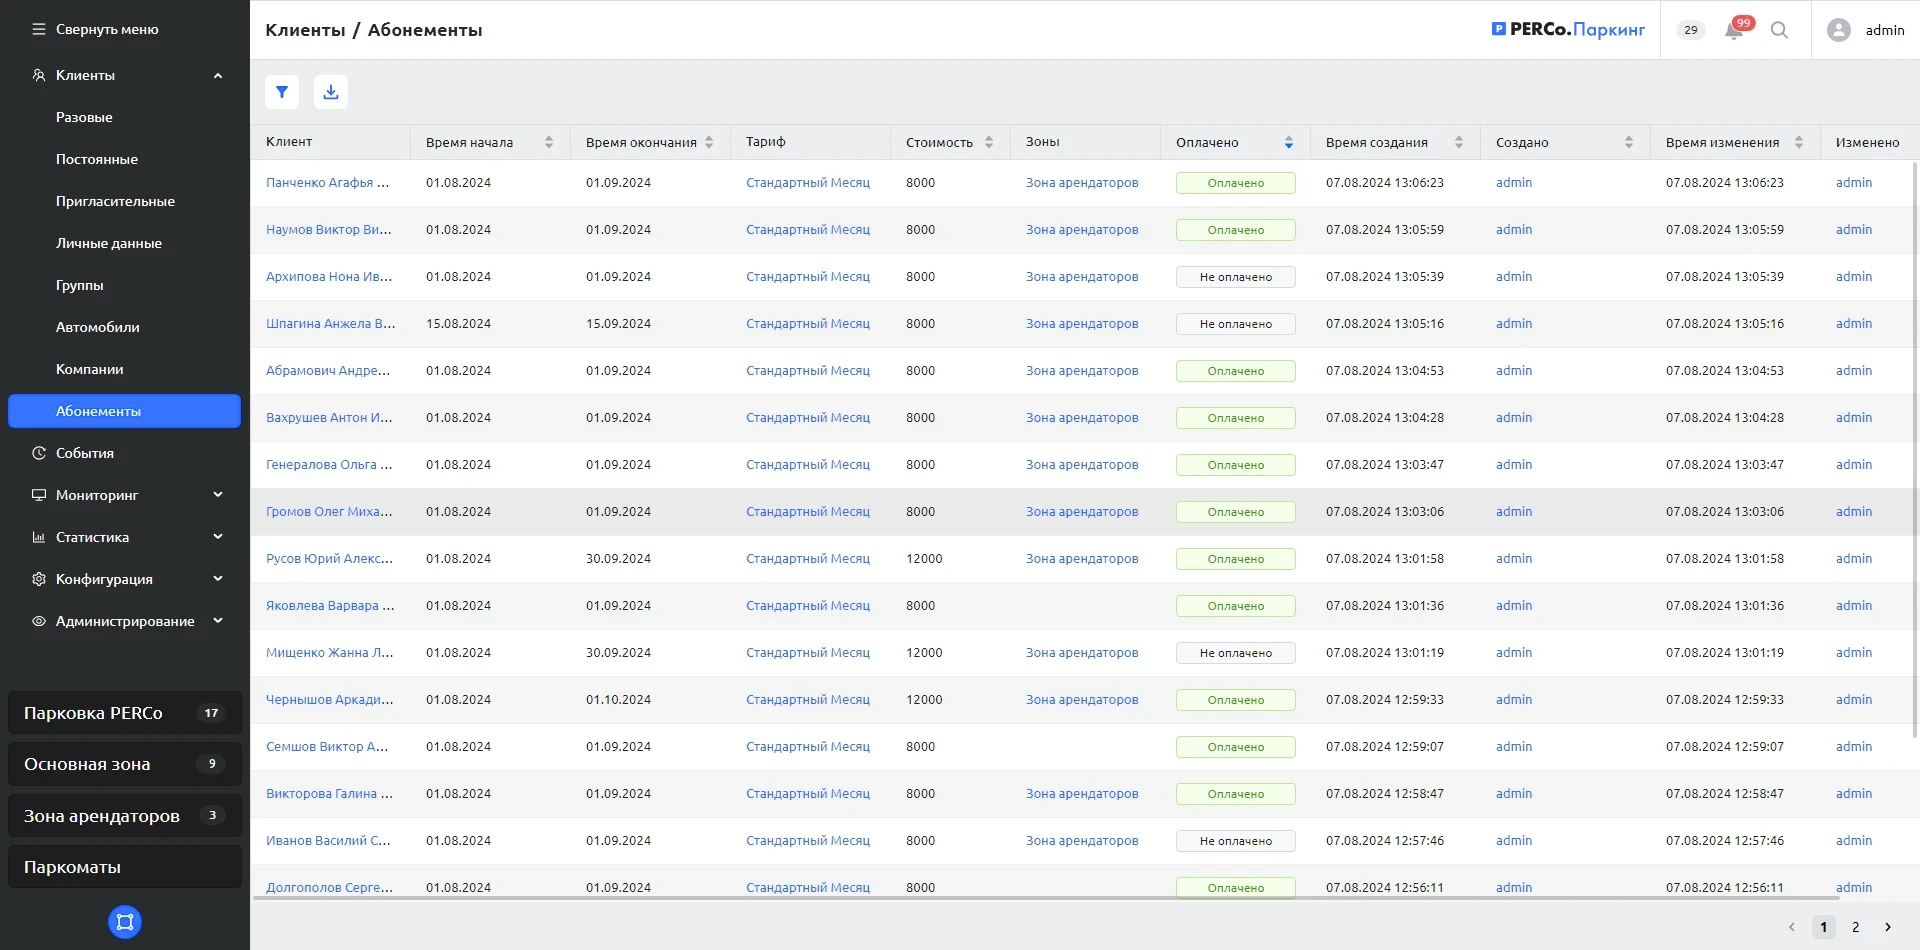Screen dimensions: 1920x950
Task: Click the hamburger icon to collapse menu
Action: pyautogui.click(x=39, y=30)
